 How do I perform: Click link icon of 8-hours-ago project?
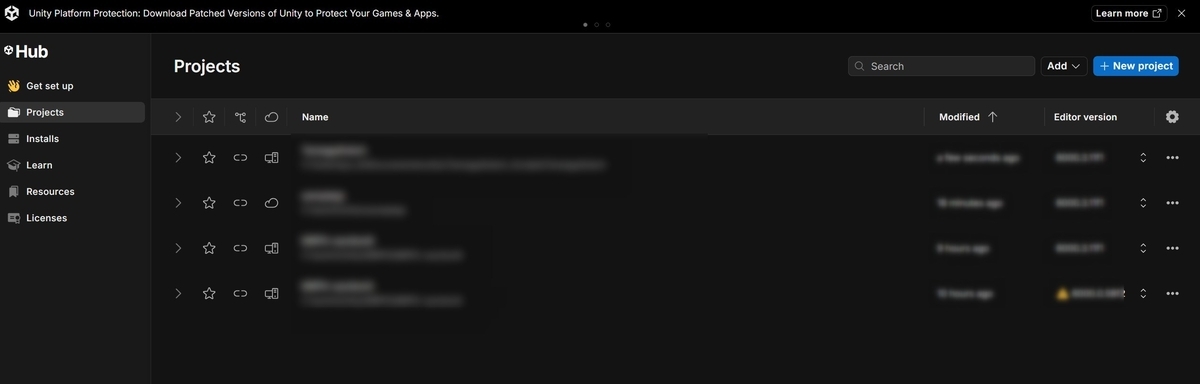240,248
